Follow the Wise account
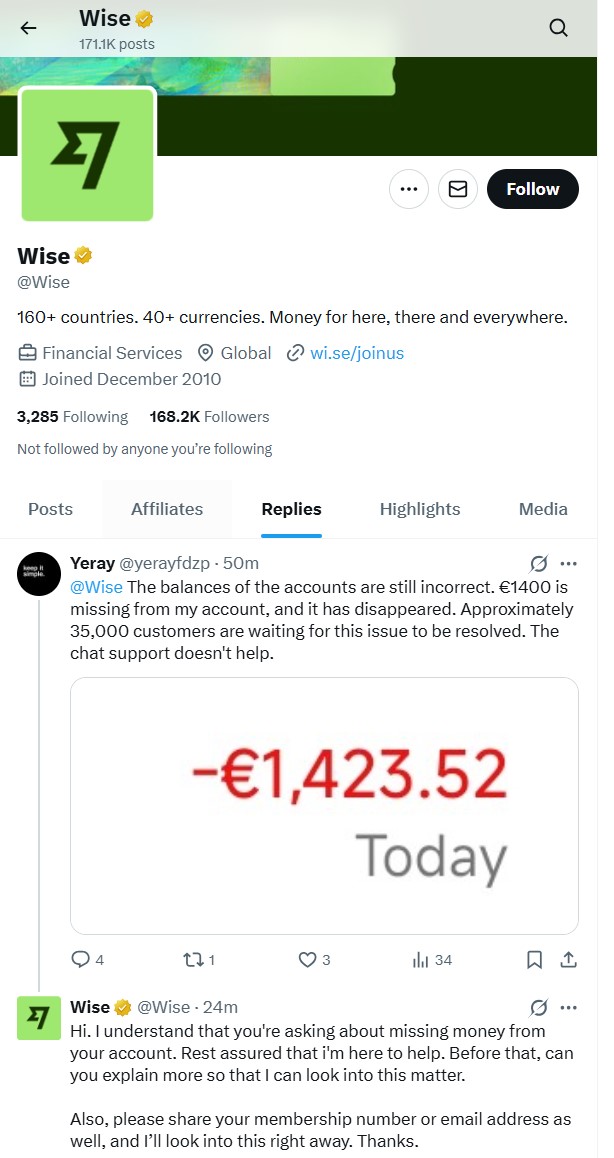This screenshot has width=614, height=1158. [x=533, y=189]
